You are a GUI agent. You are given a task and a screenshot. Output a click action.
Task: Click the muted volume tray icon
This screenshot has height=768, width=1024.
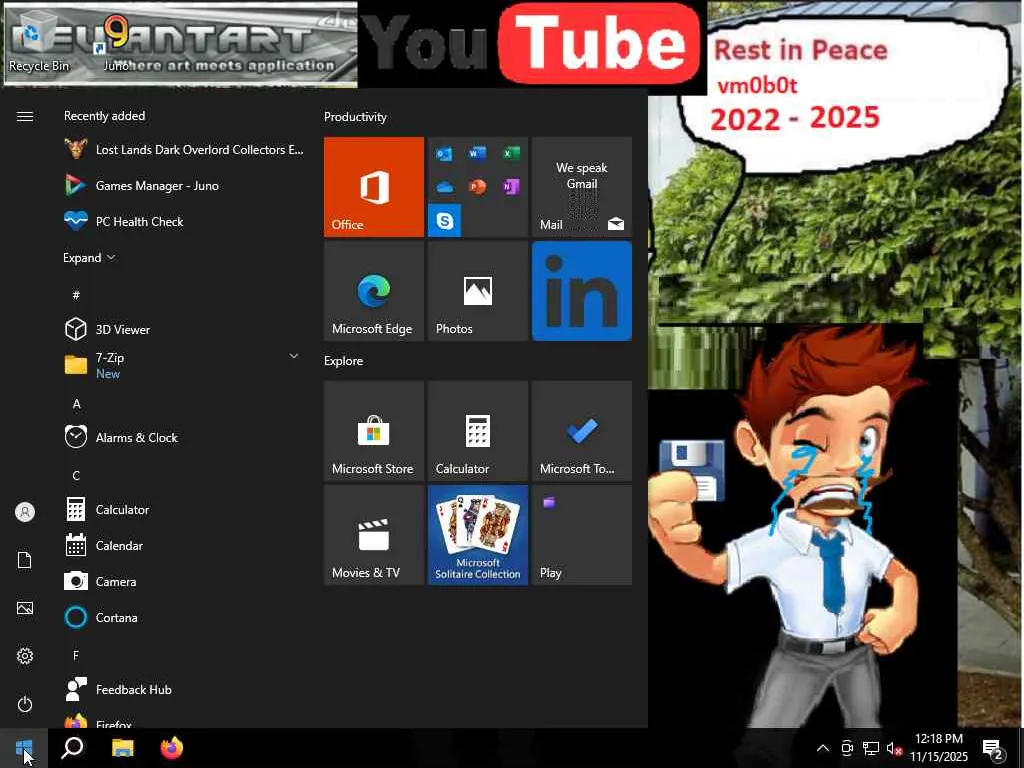[x=894, y=748]
